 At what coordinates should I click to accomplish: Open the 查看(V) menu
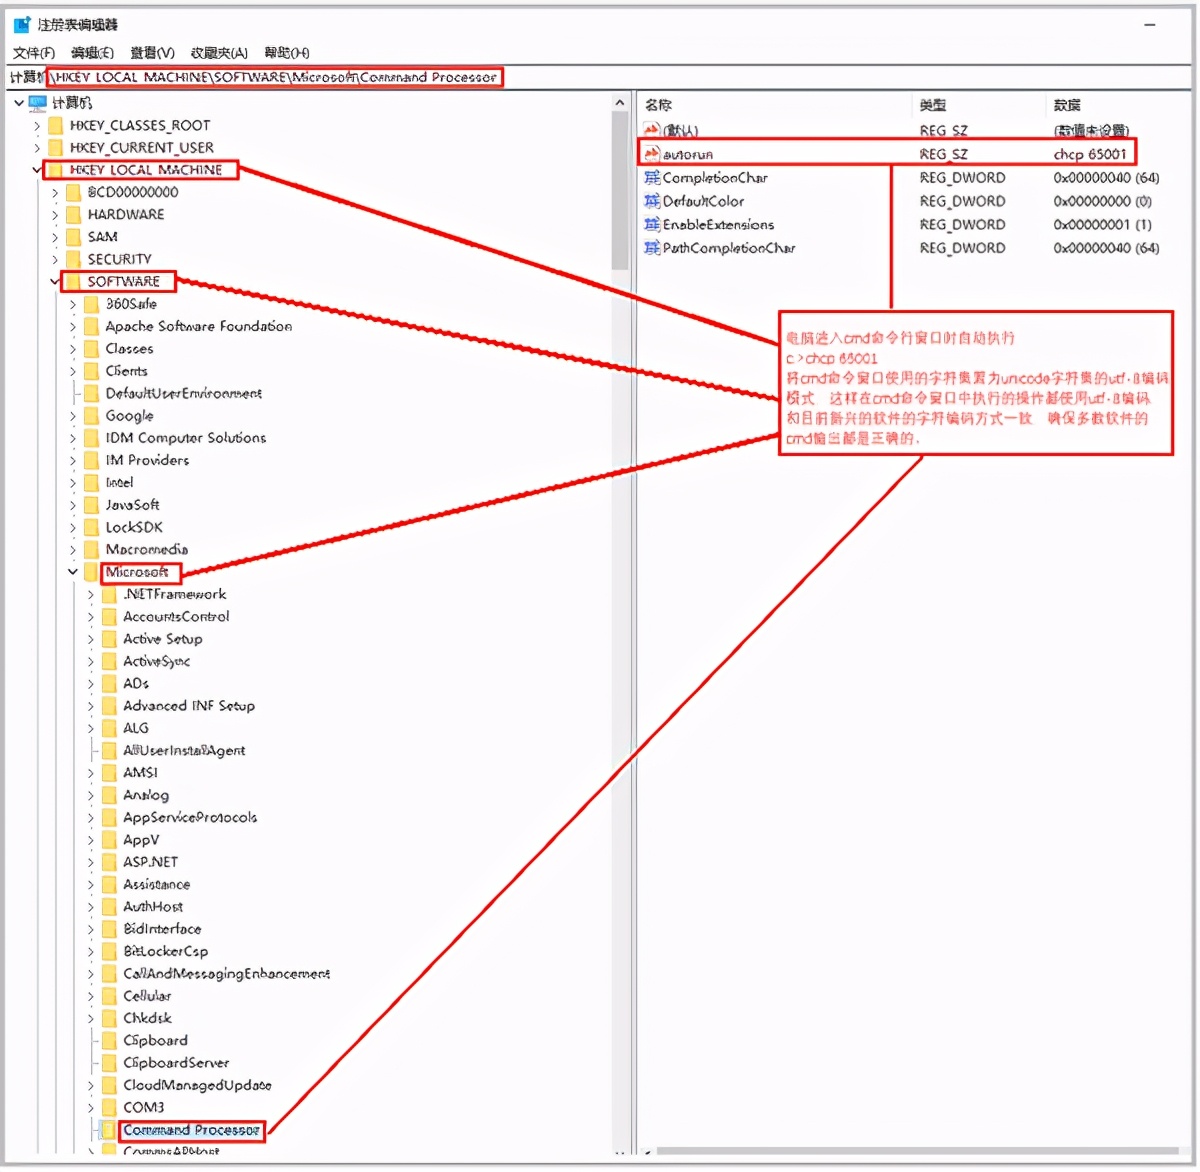tap(152, 53)
